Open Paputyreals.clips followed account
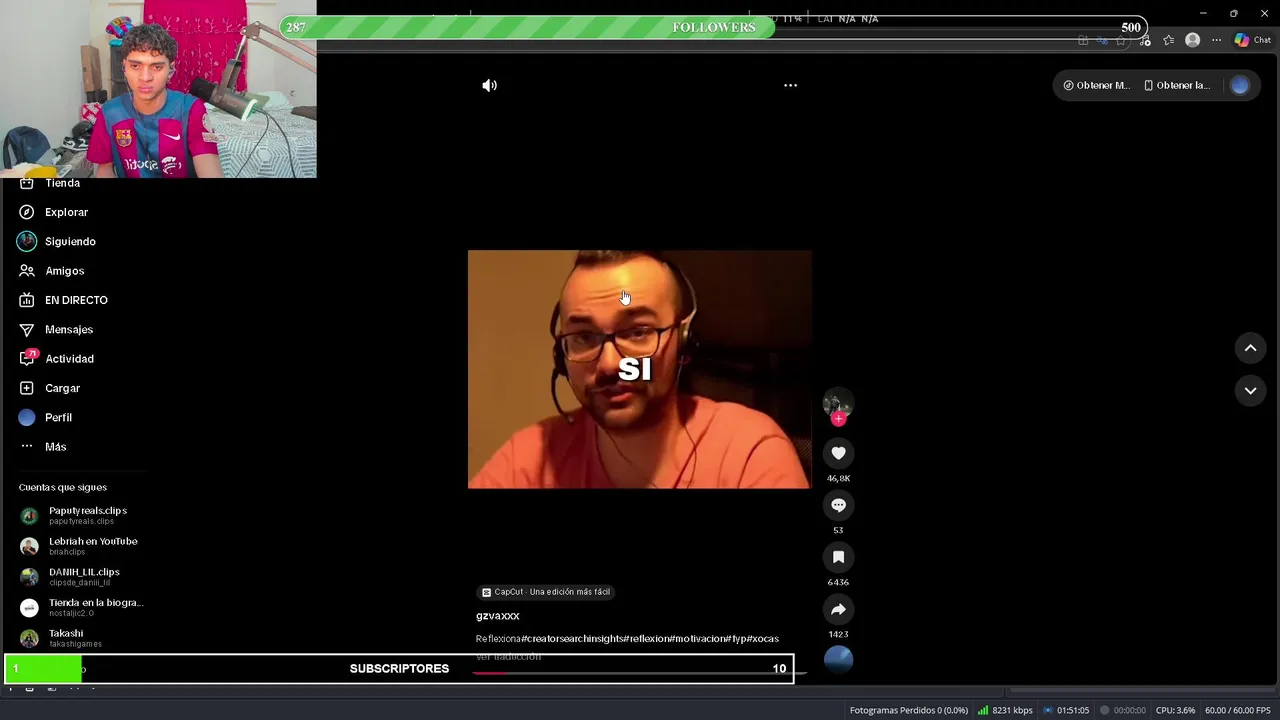Image resolution: width=1280 pixels, height=720 pixels. pos(74,515)
